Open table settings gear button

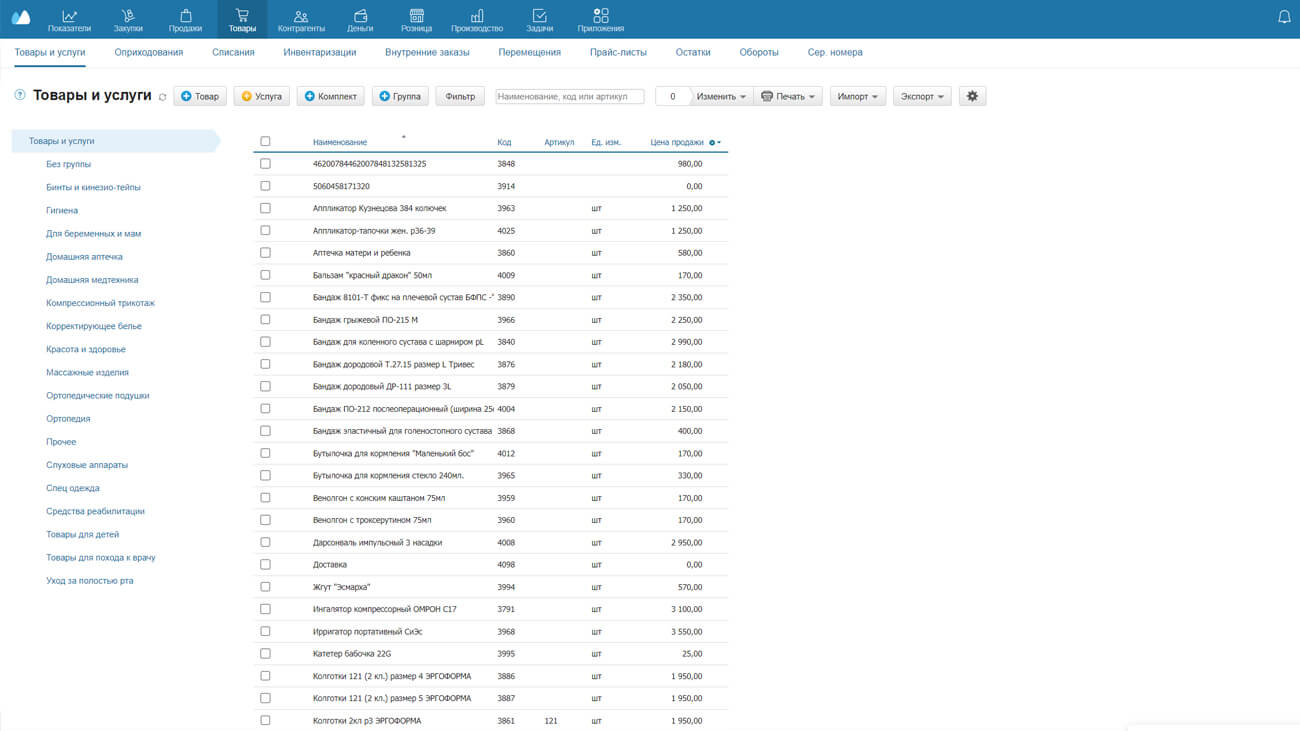click(972, 96)
